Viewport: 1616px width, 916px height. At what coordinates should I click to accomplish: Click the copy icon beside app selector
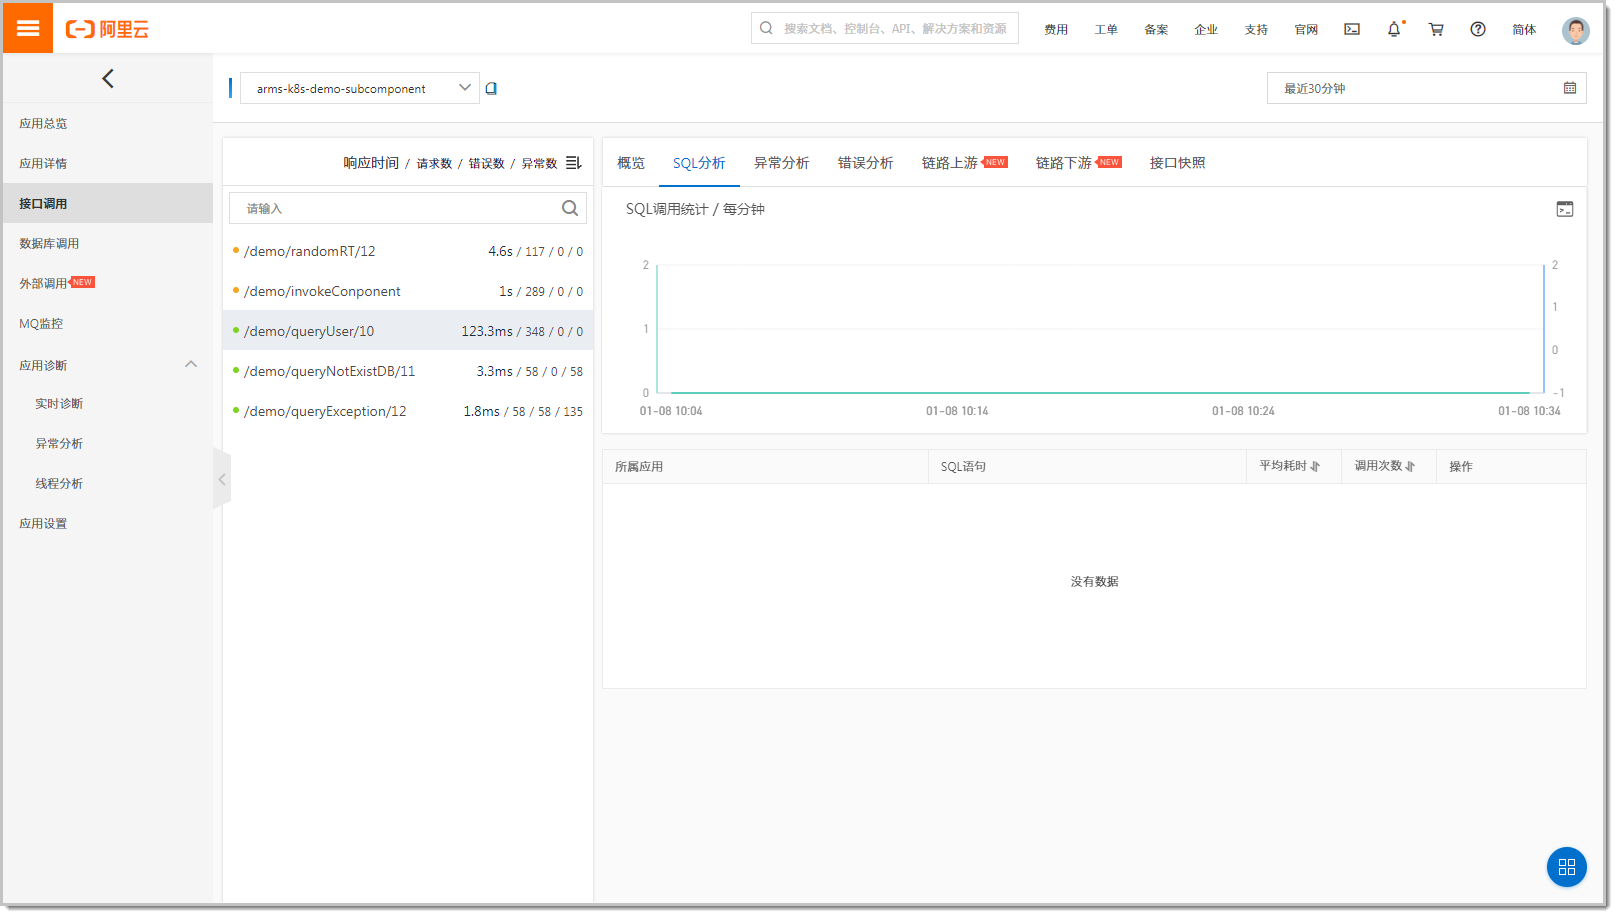[491, 88]
